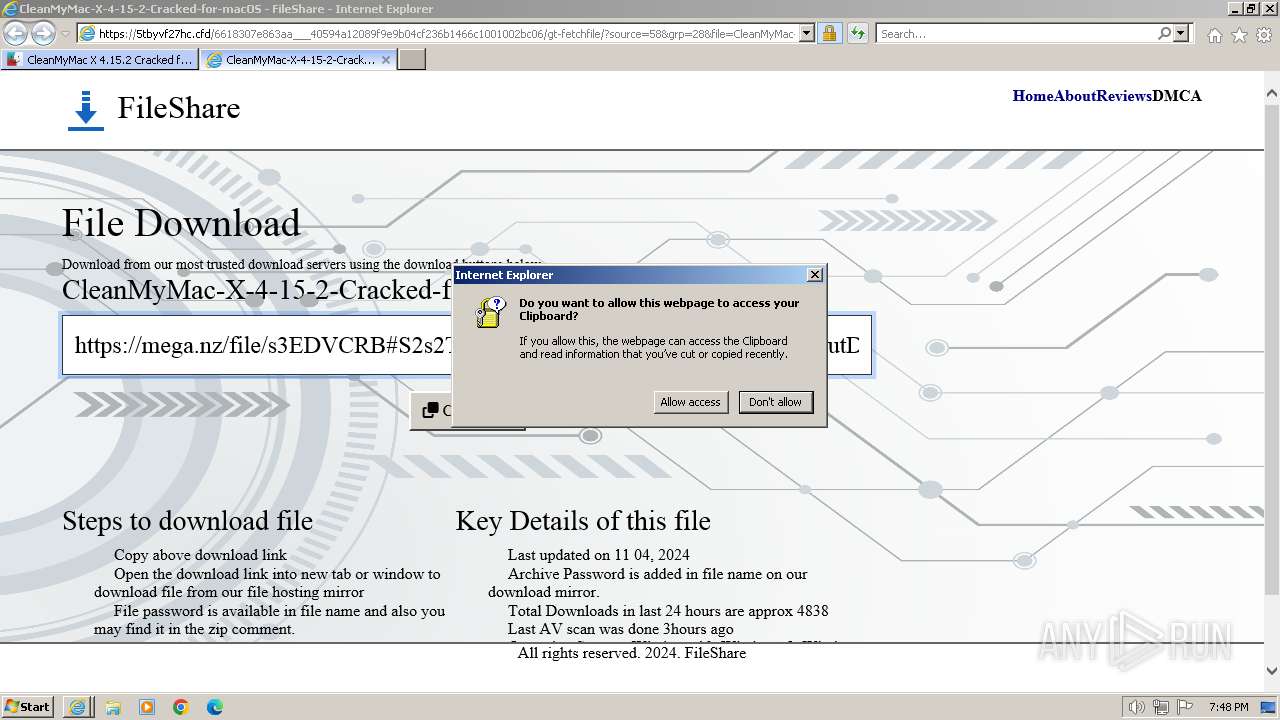Open the Home navigation link

pos(1033,96)
